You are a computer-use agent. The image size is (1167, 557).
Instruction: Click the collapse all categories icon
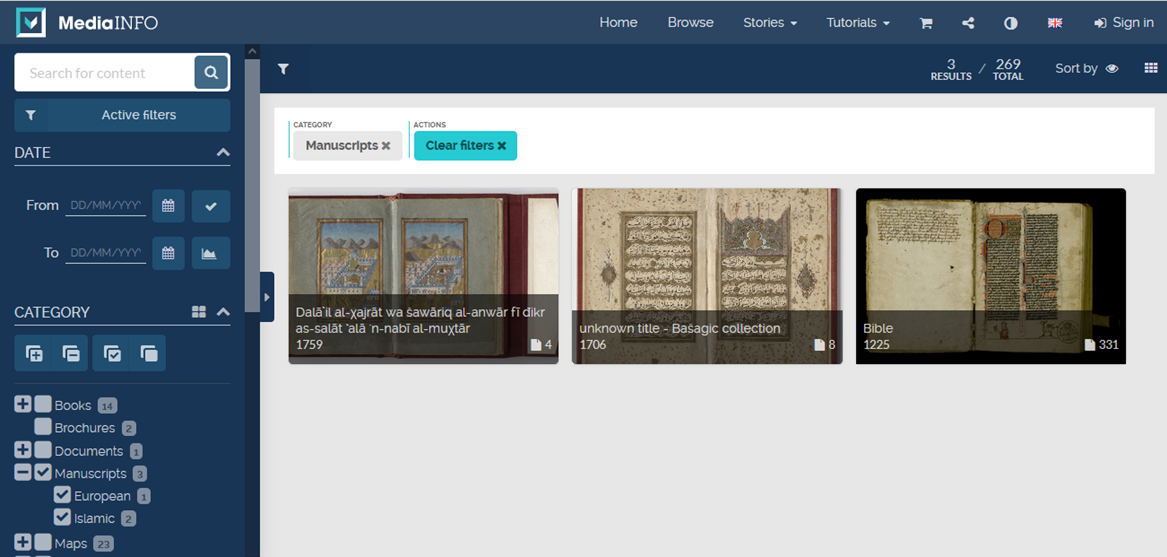pos(71,353)
